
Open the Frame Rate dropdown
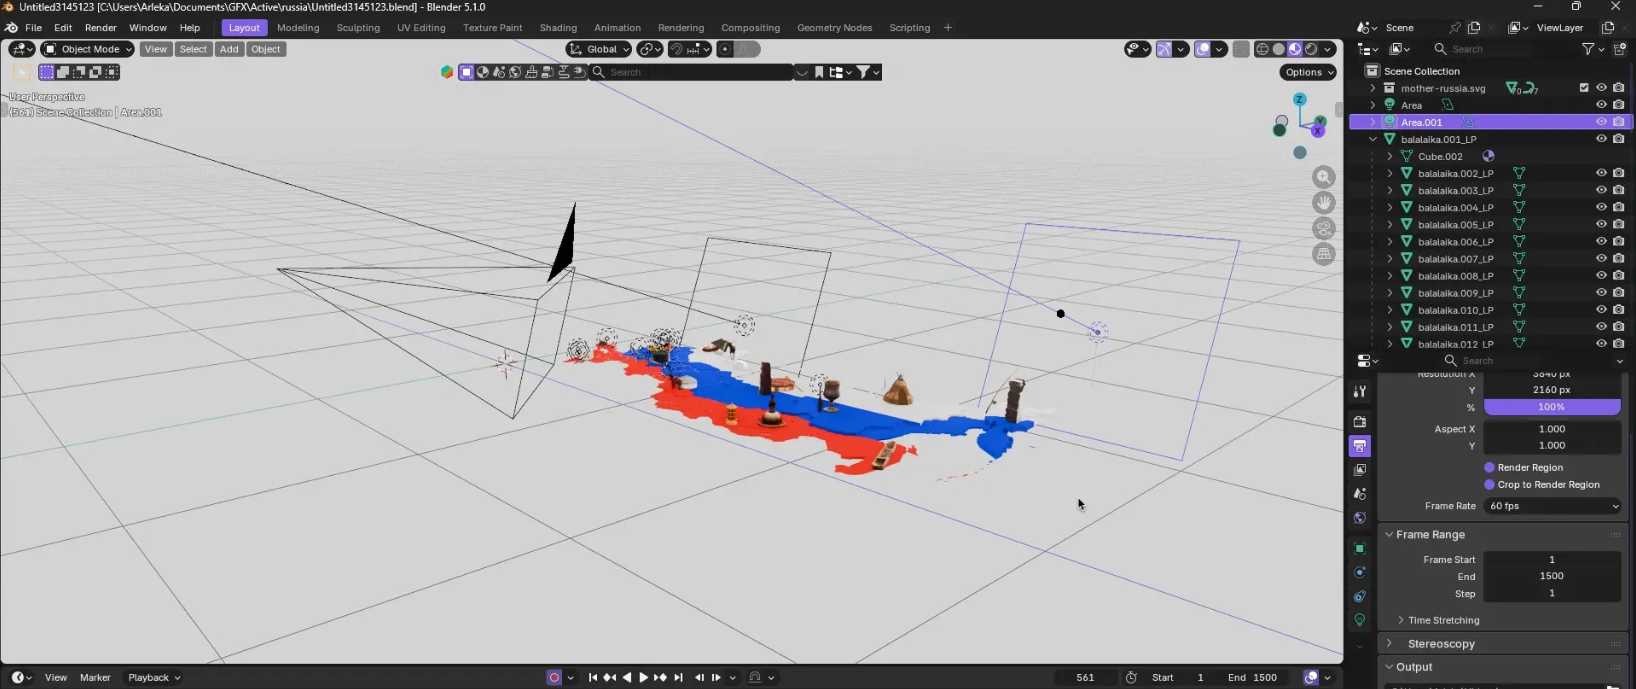(x=1552, y=506)
